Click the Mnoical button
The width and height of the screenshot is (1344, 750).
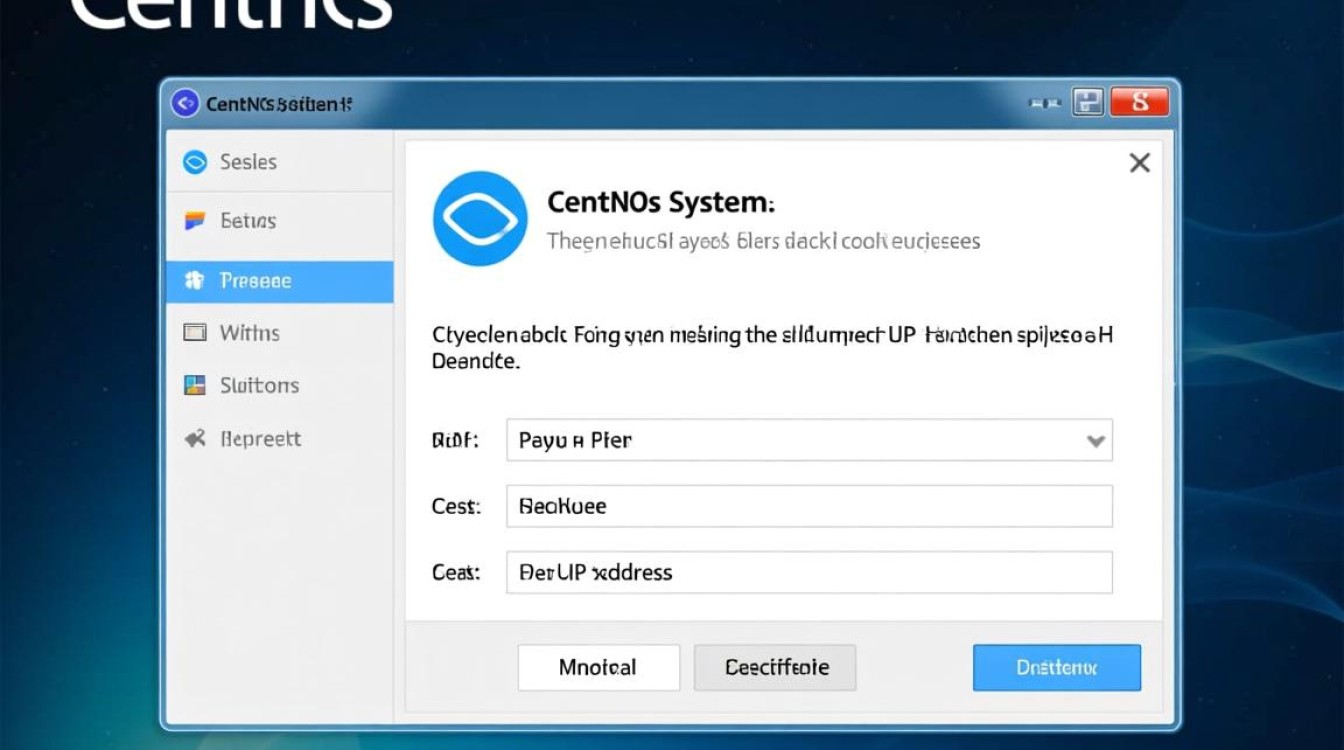598,667
